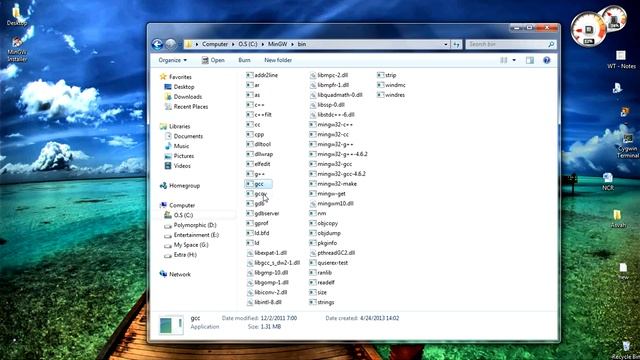Open Recycle Bin on desktop

click(x=626, y=350)
